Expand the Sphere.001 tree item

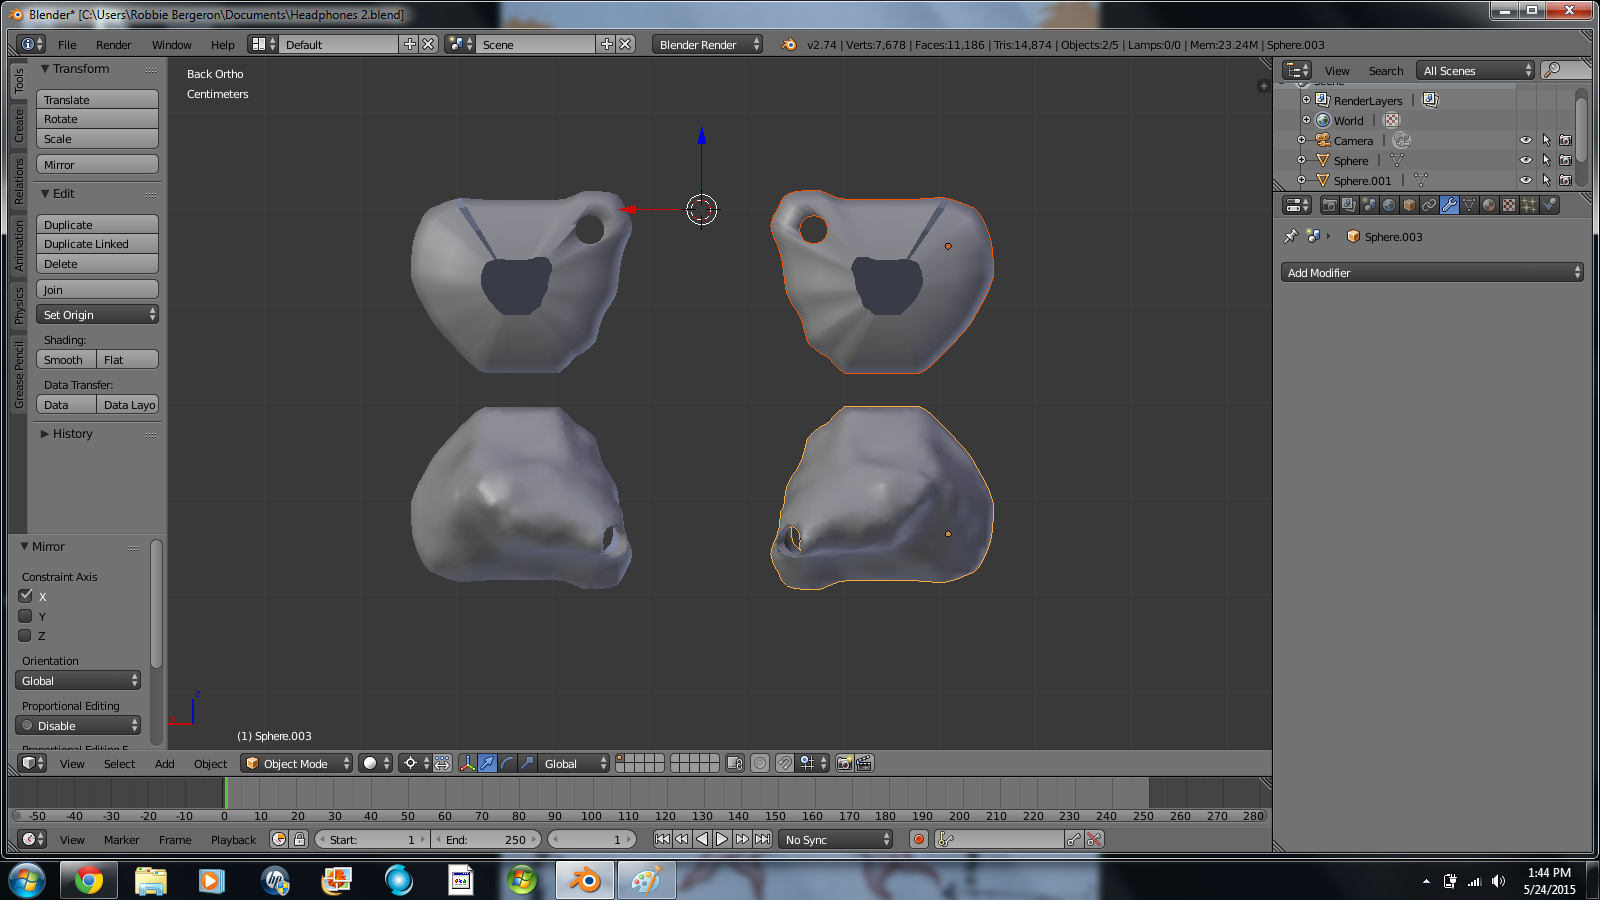[x=1301, y=180]
